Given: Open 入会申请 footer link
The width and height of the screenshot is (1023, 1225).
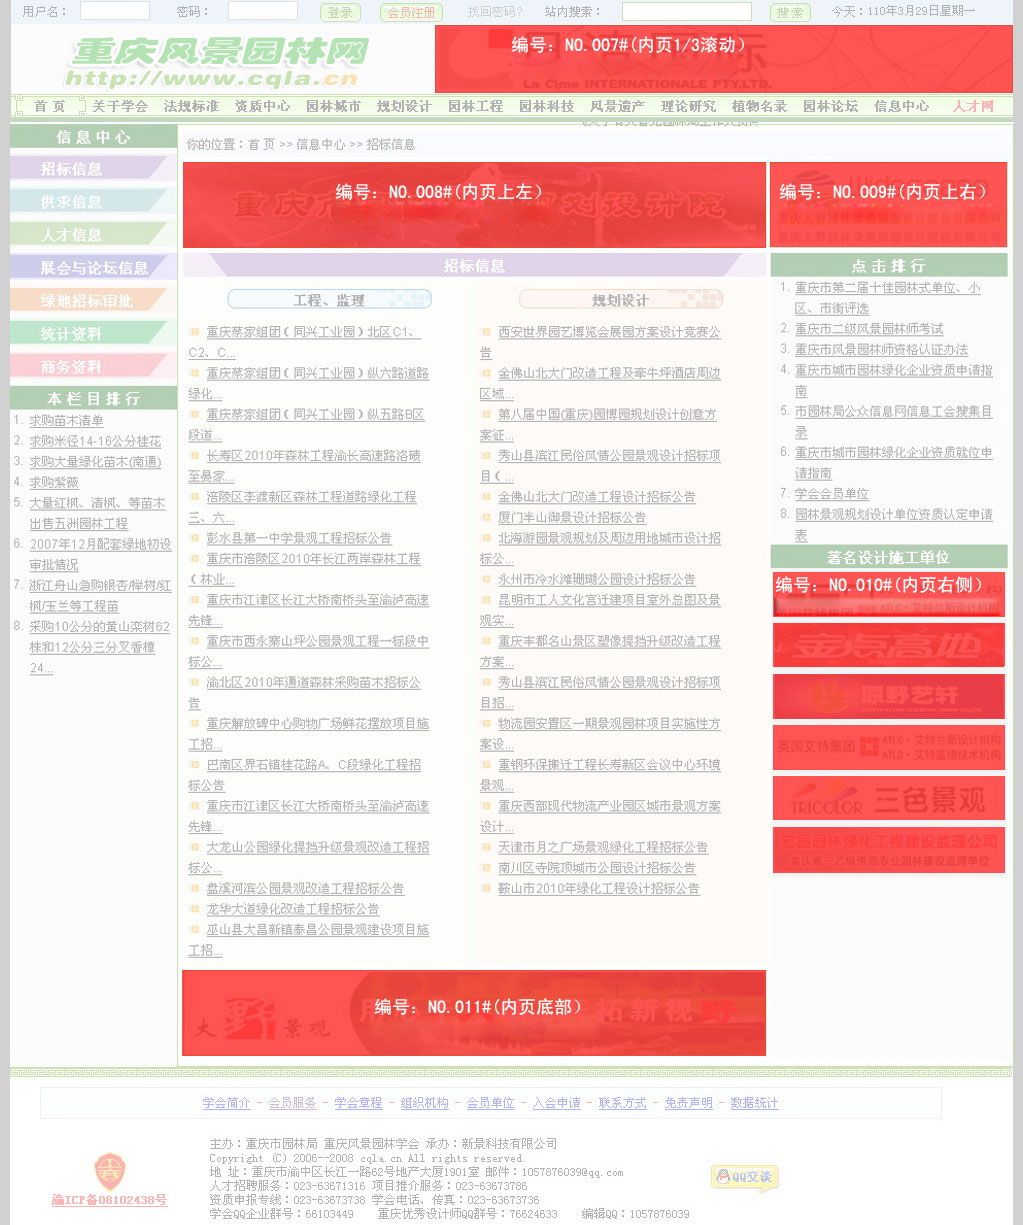Looking at the screenshot, I should pyautogui.click(x=556, y=1103).
